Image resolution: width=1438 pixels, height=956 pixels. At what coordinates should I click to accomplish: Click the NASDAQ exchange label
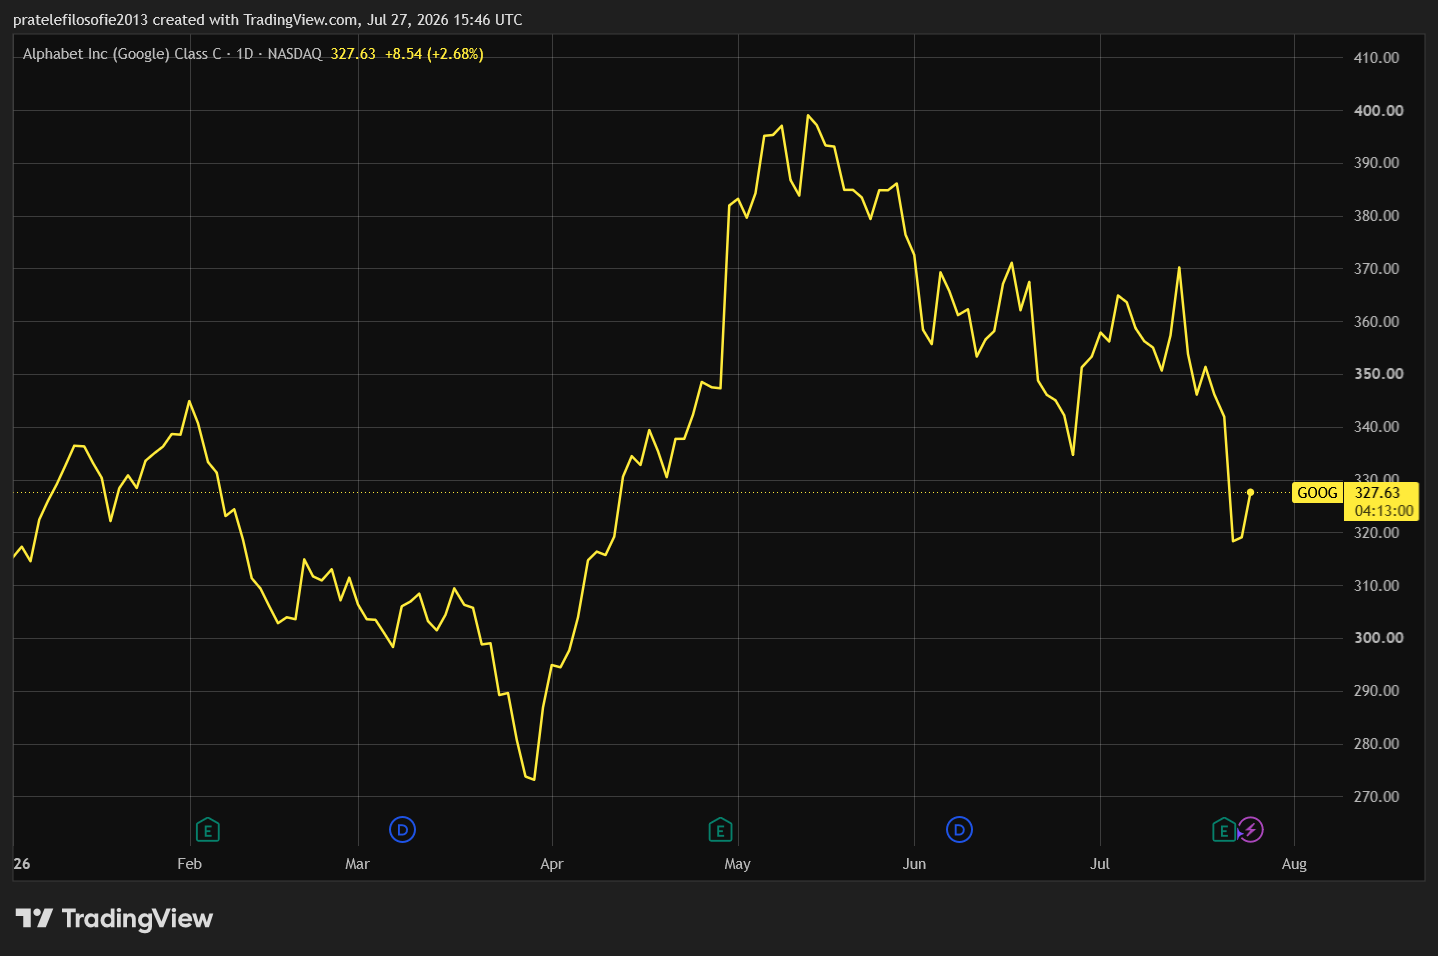295,54
